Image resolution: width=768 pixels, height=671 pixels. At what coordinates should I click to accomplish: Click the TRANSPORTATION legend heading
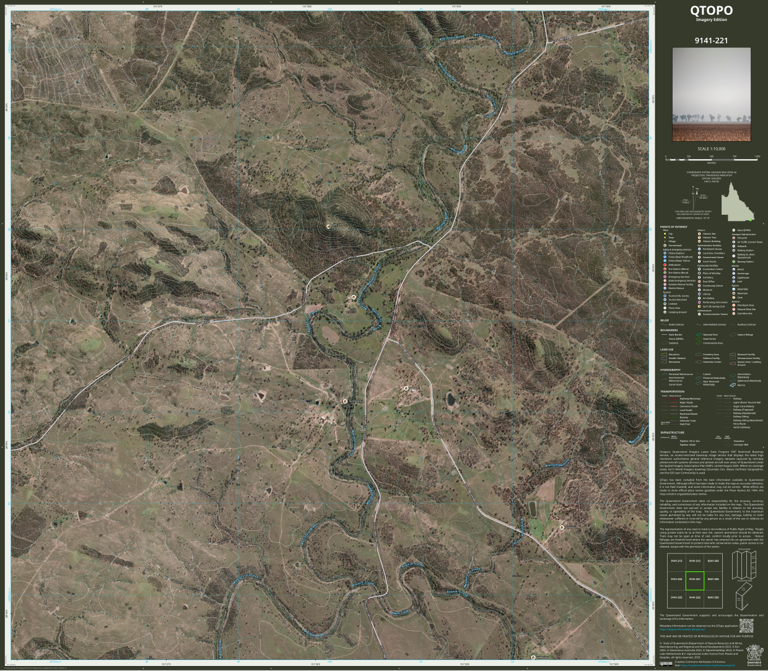(672, 391)
